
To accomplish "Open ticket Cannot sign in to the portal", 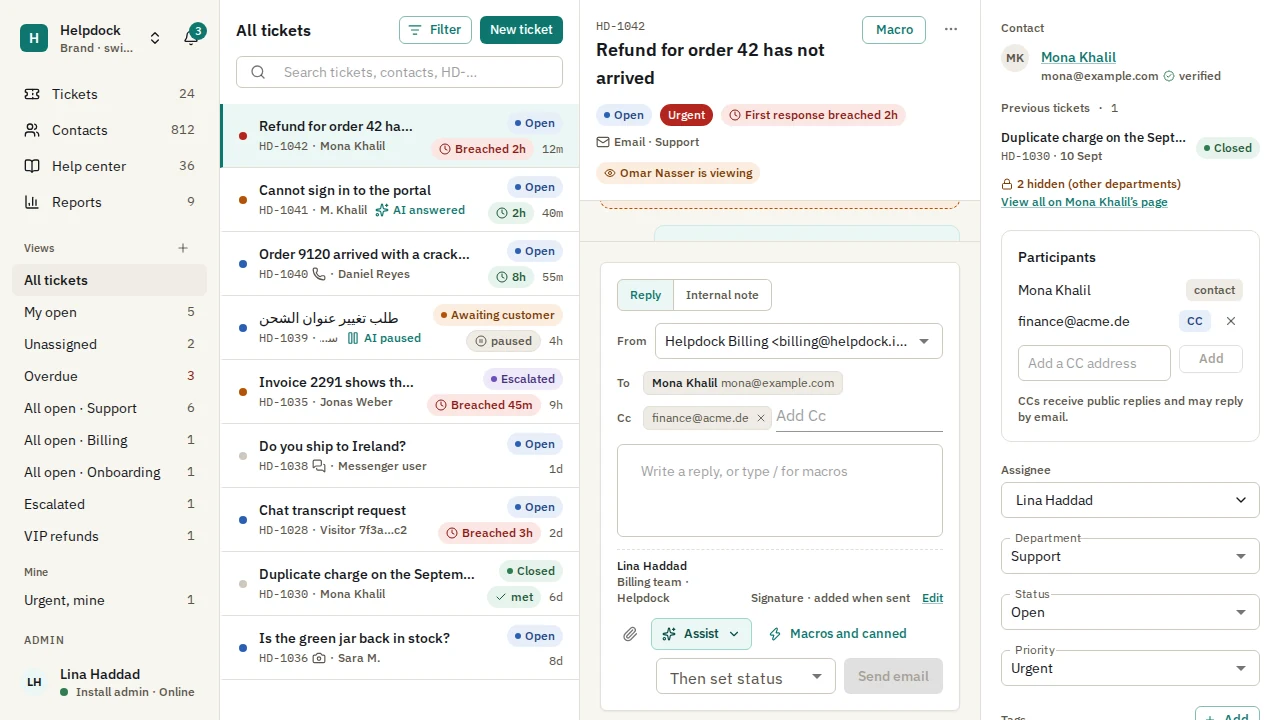I will point(400,200).
